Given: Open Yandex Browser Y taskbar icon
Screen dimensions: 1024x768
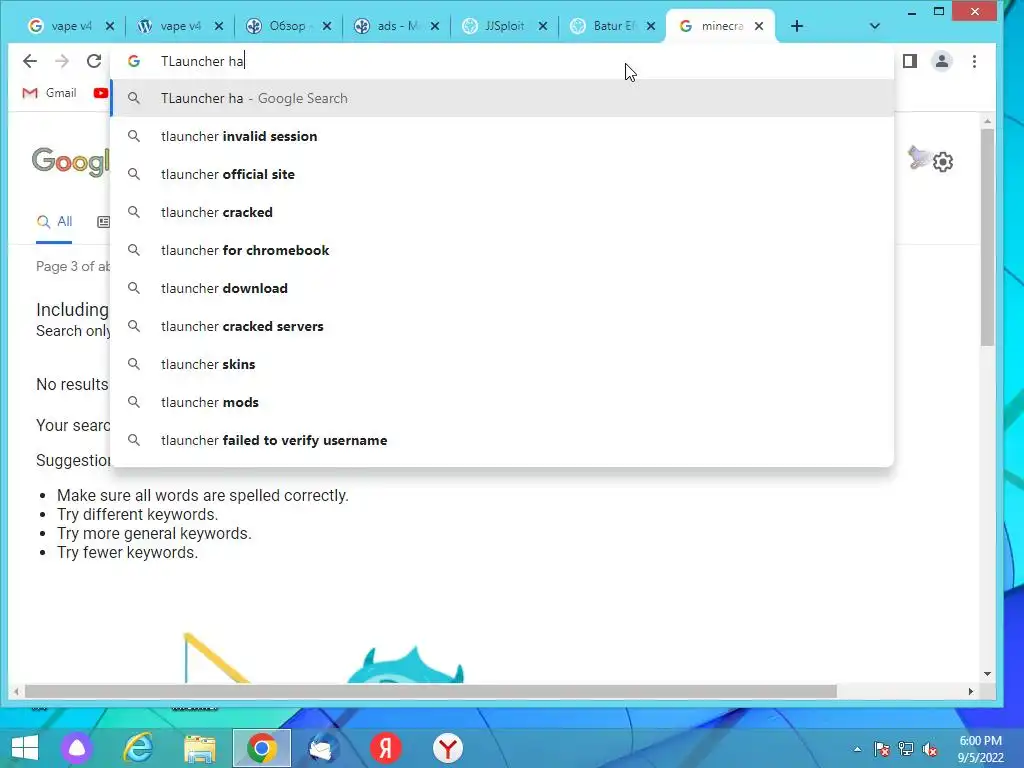Looking at the screenshot, I should coord(448,748).
